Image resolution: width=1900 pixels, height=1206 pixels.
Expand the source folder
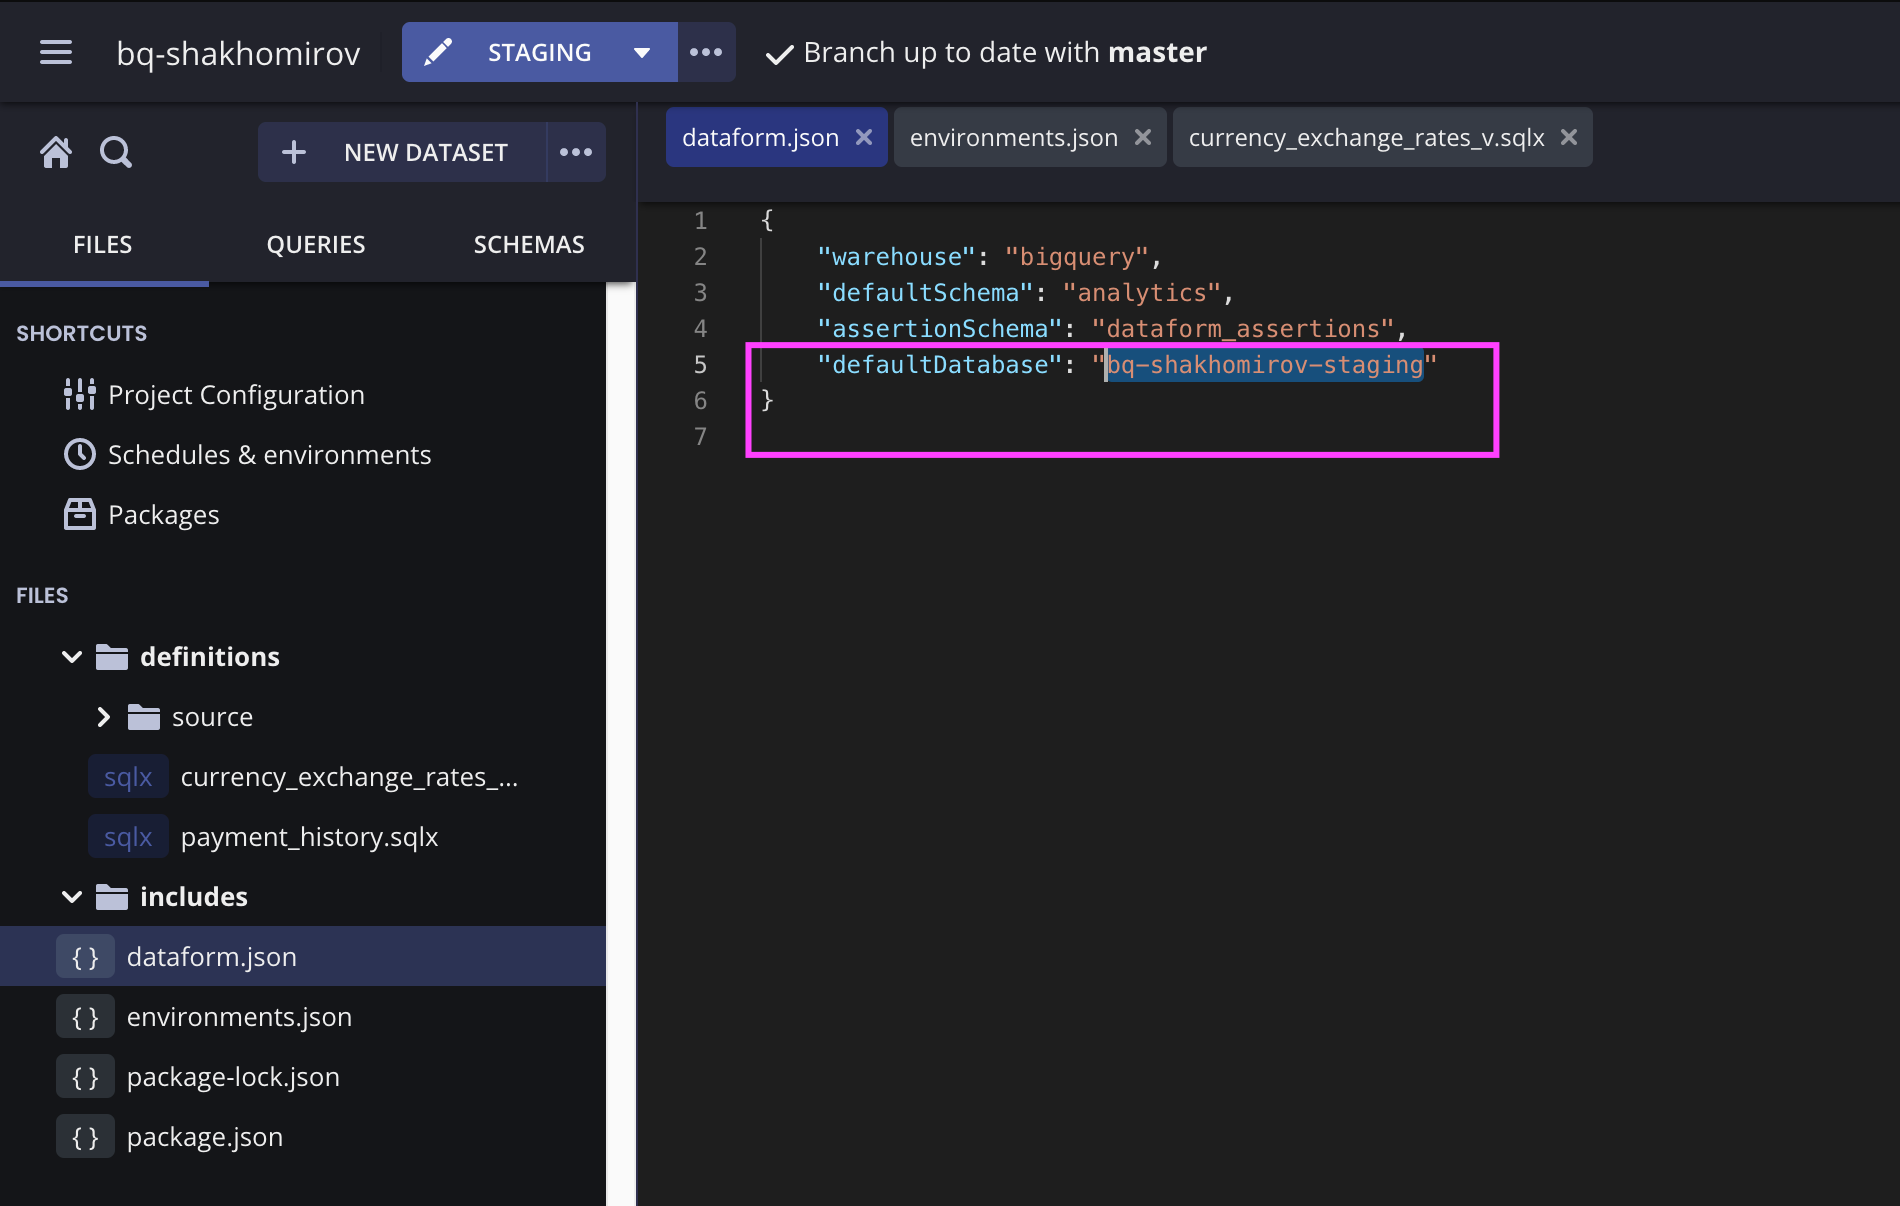(x=103, y=717)
